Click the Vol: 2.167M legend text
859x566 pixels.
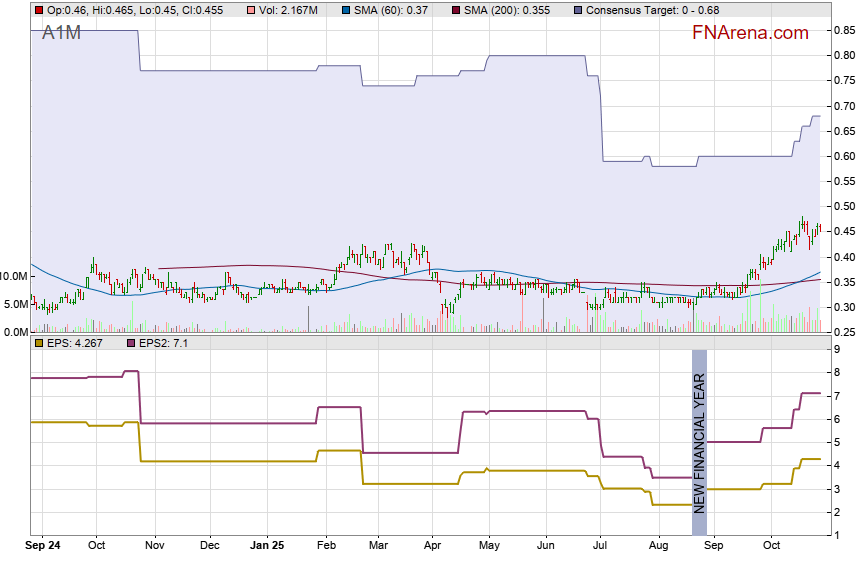[291, 10]
